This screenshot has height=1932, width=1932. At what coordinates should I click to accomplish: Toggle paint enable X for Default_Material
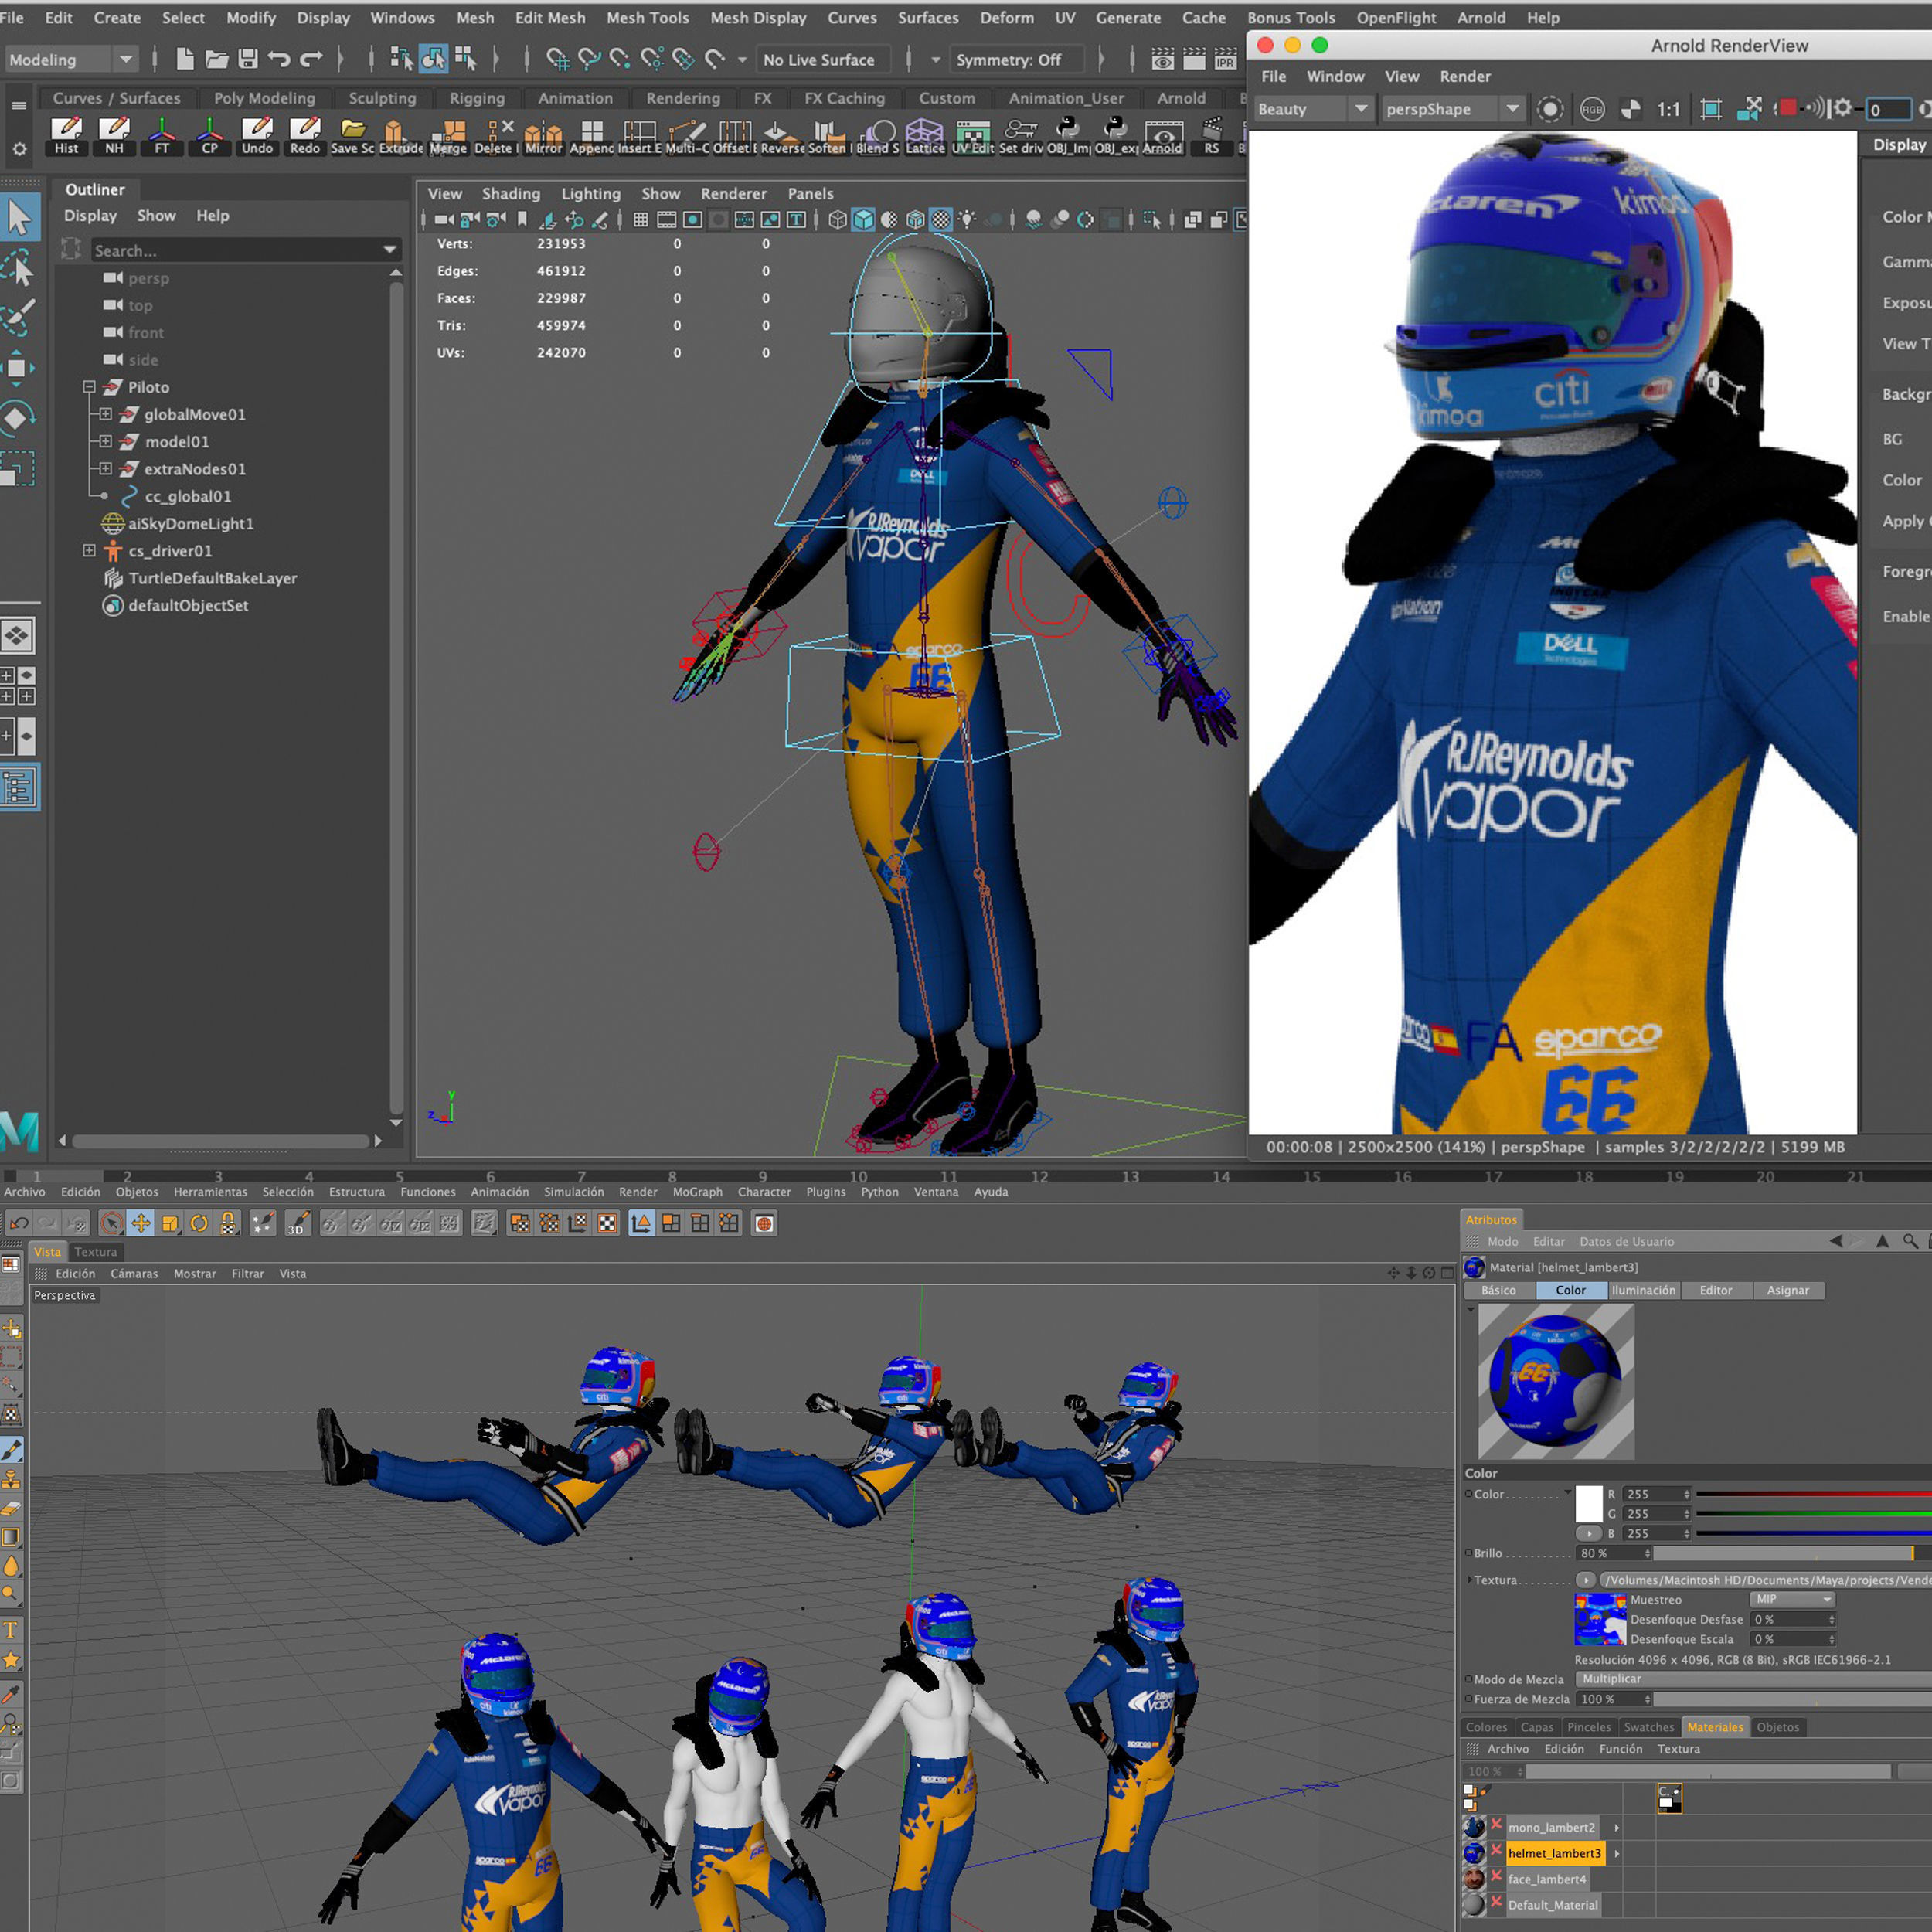[1497, 1903]
